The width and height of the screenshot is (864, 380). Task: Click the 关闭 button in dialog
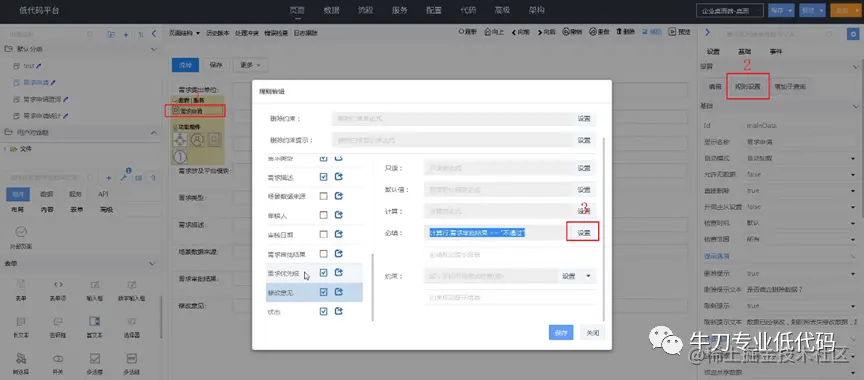pyautogui.click(x=592, y=333)
